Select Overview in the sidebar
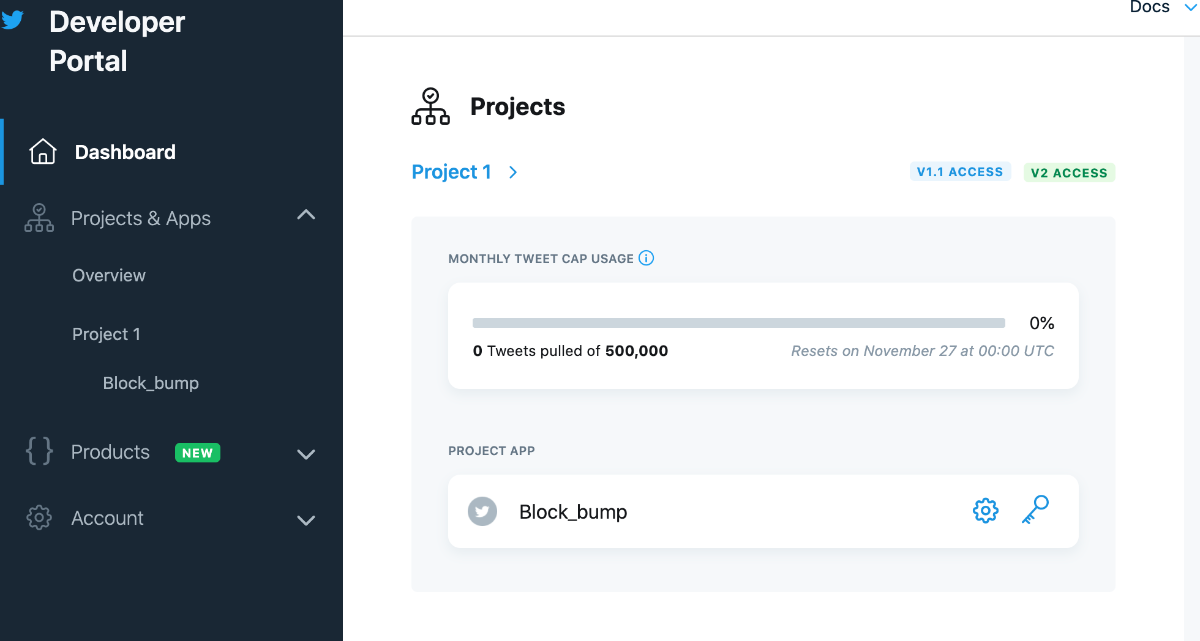Image resolution: width=1200 pixels, height=641 pixels. [x=109, y=275]
